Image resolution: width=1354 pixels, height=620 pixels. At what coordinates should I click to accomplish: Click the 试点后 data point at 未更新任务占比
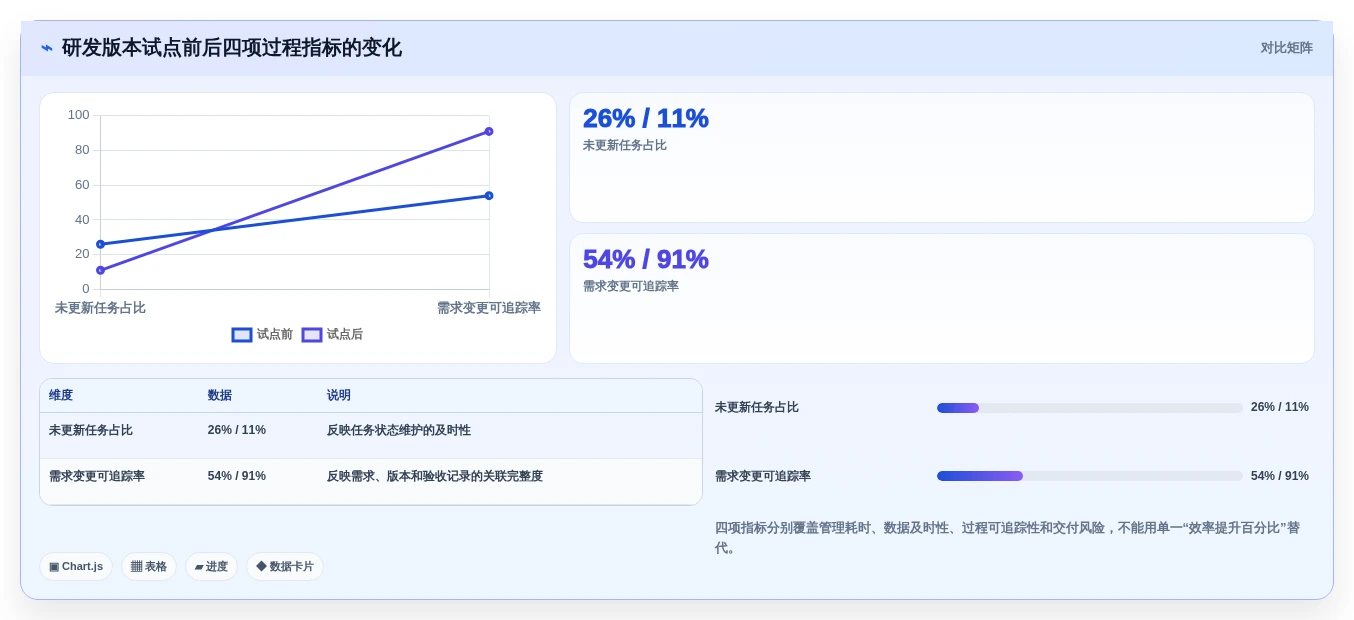click(x=100, y=270)
